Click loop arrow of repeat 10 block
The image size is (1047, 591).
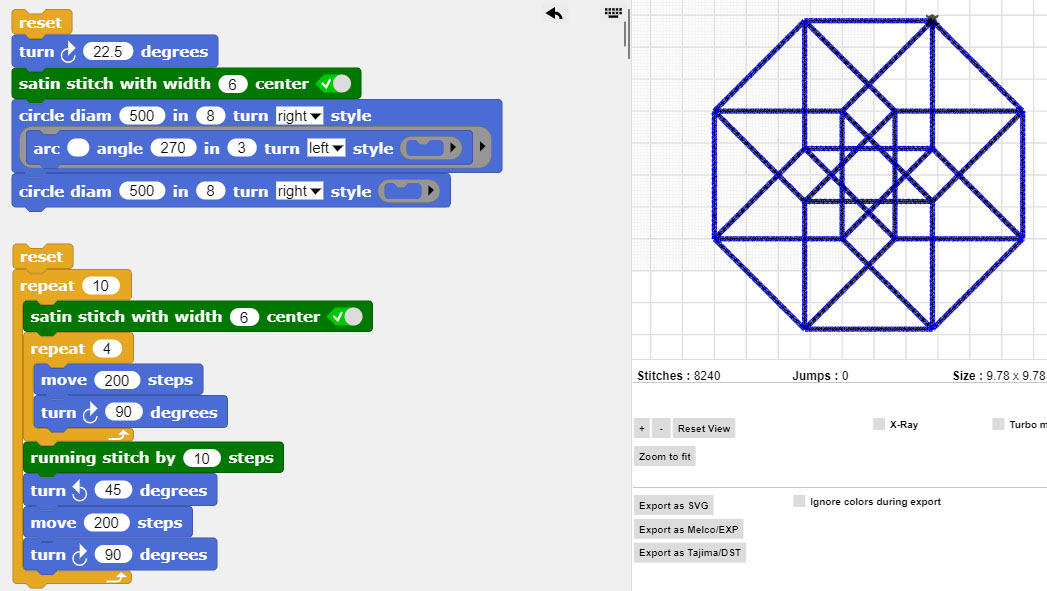coord(116,577)
